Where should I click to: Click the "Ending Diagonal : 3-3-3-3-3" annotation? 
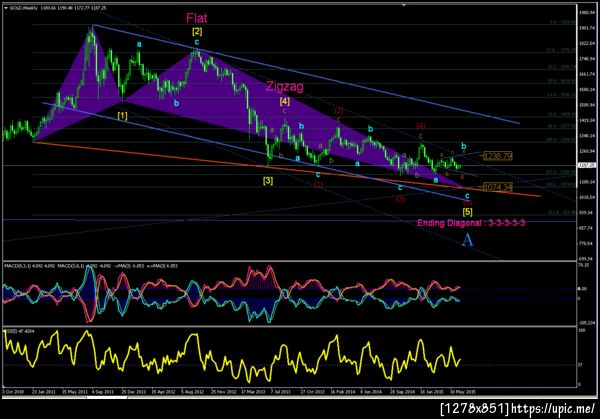471,223
